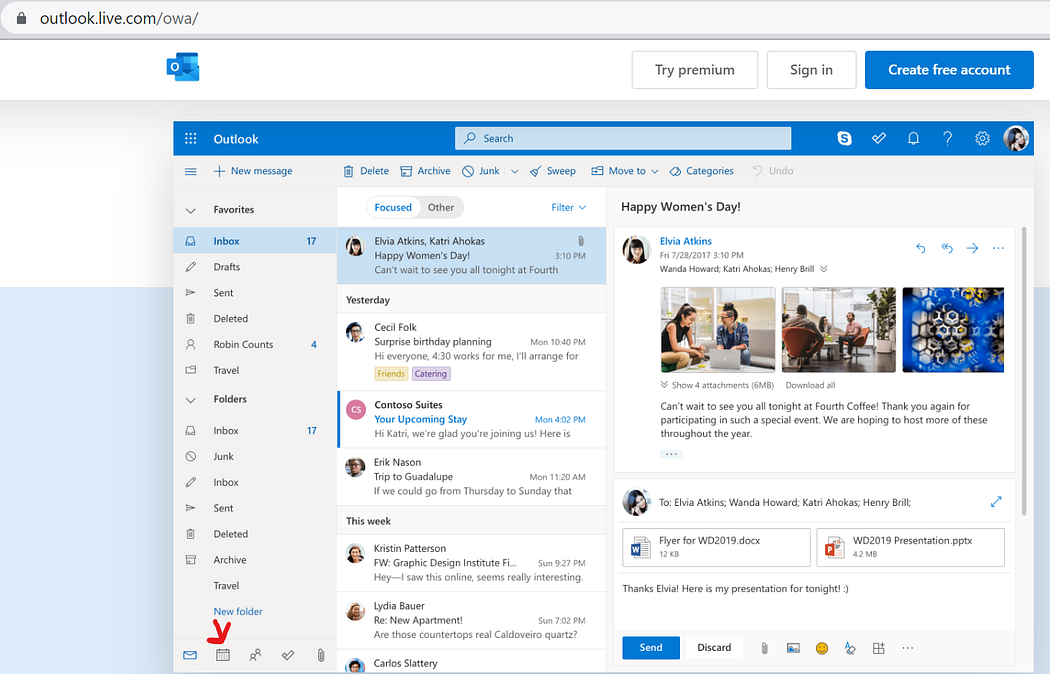
Task: Open the Contoso Suites Your Upcoming Stay email
Action: pyautogui.click(x=471, y=419)
